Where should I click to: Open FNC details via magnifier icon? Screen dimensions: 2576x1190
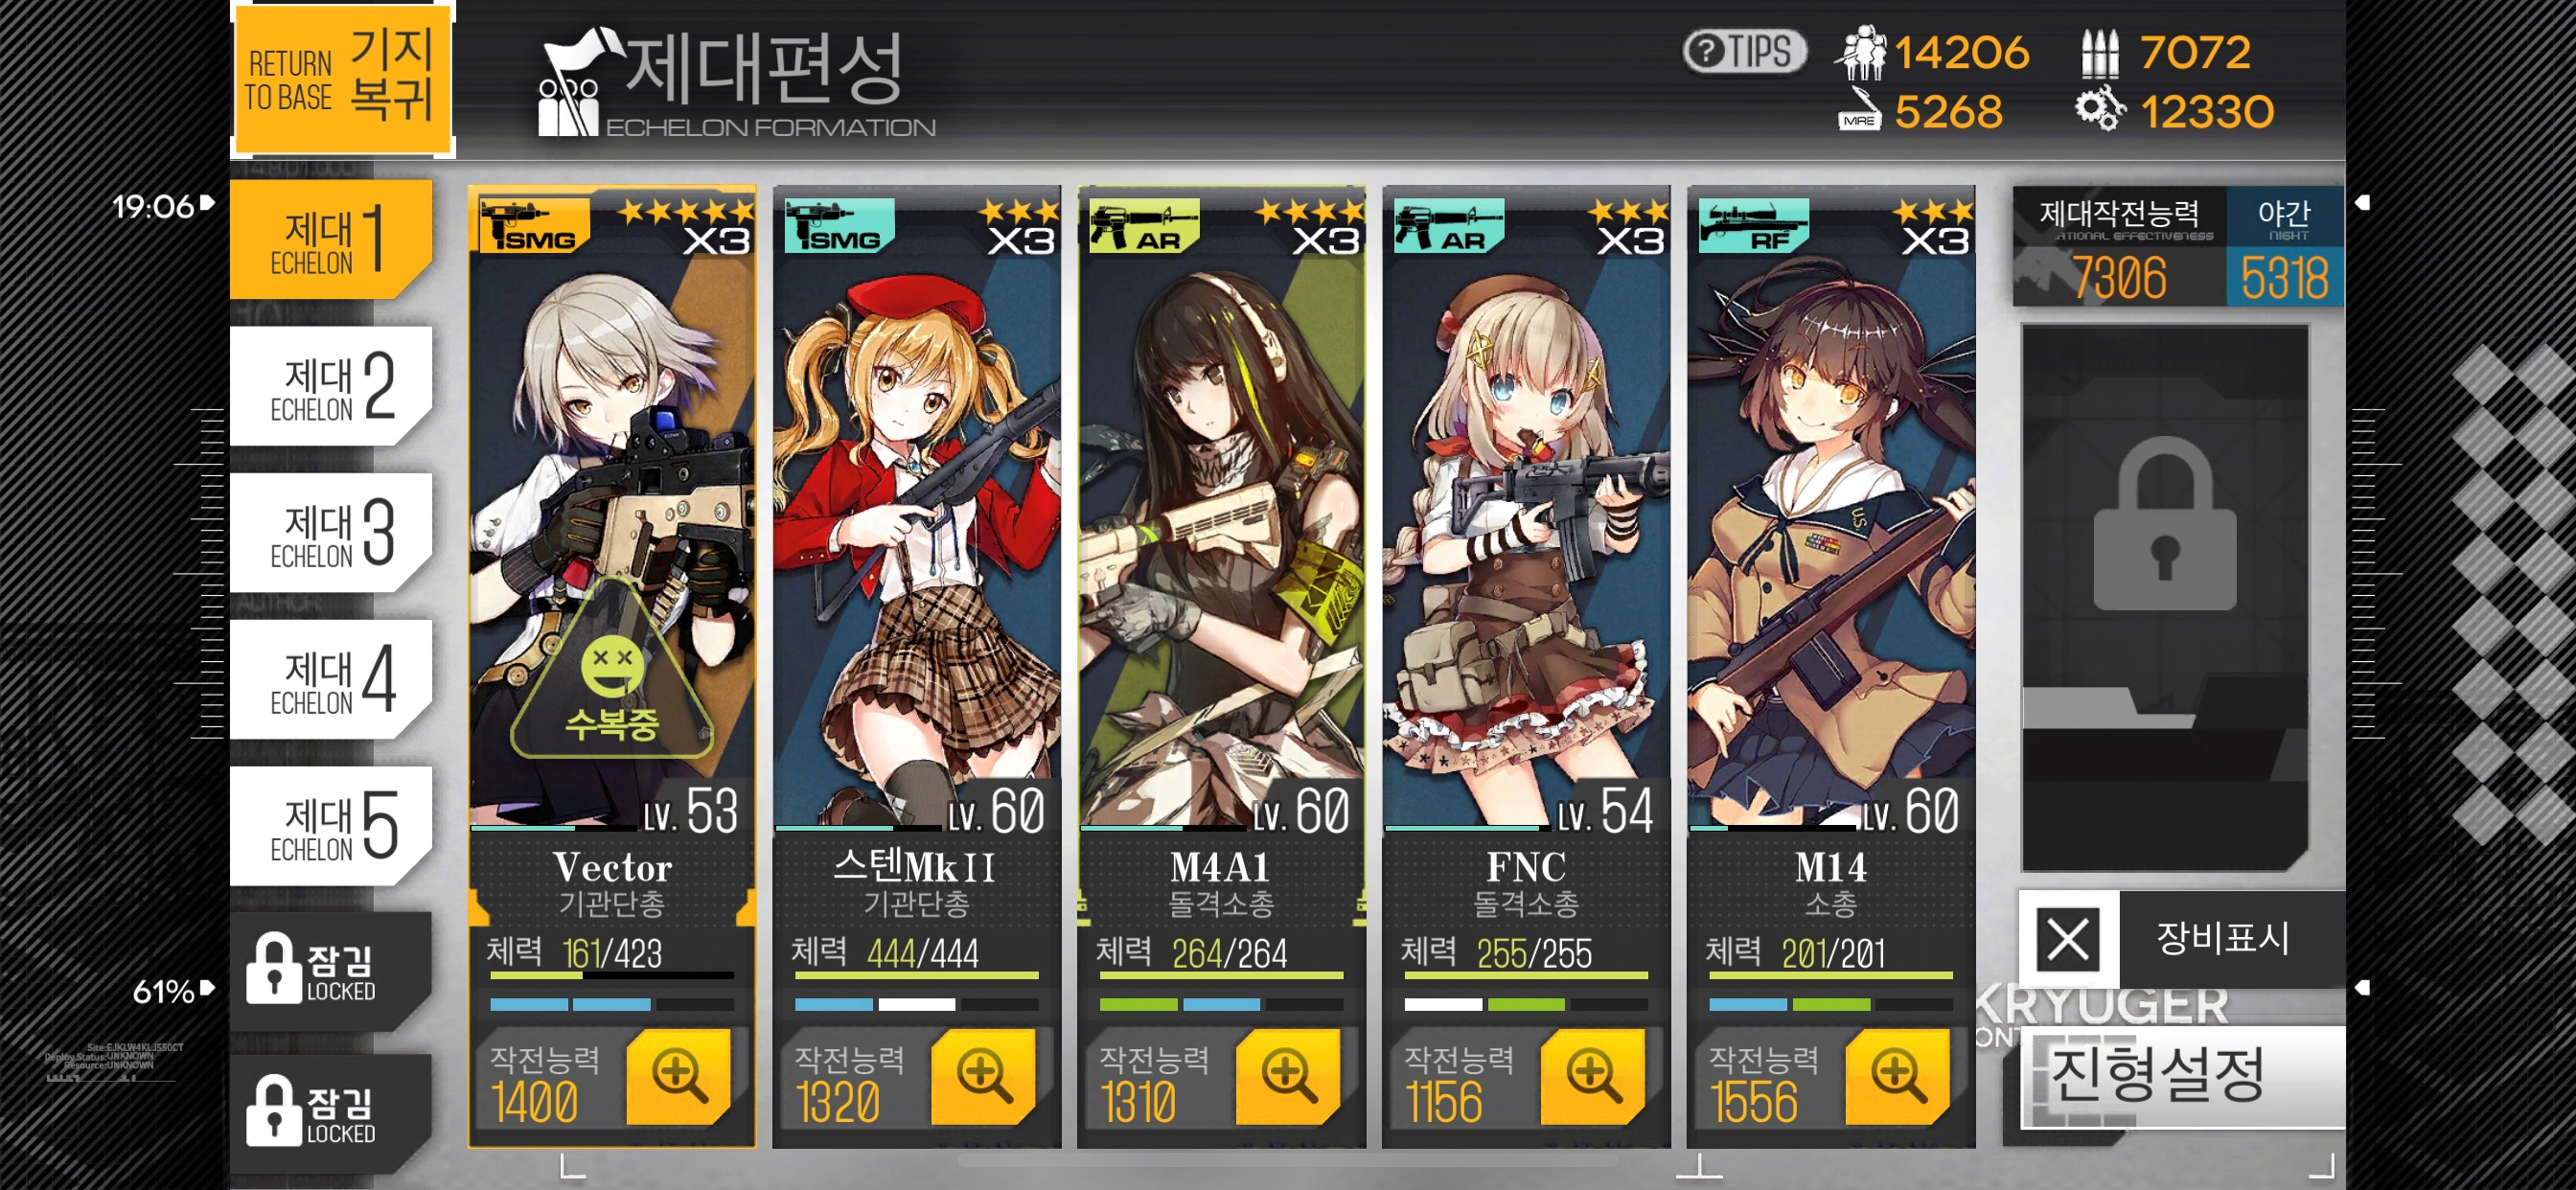[1594, 1076]
